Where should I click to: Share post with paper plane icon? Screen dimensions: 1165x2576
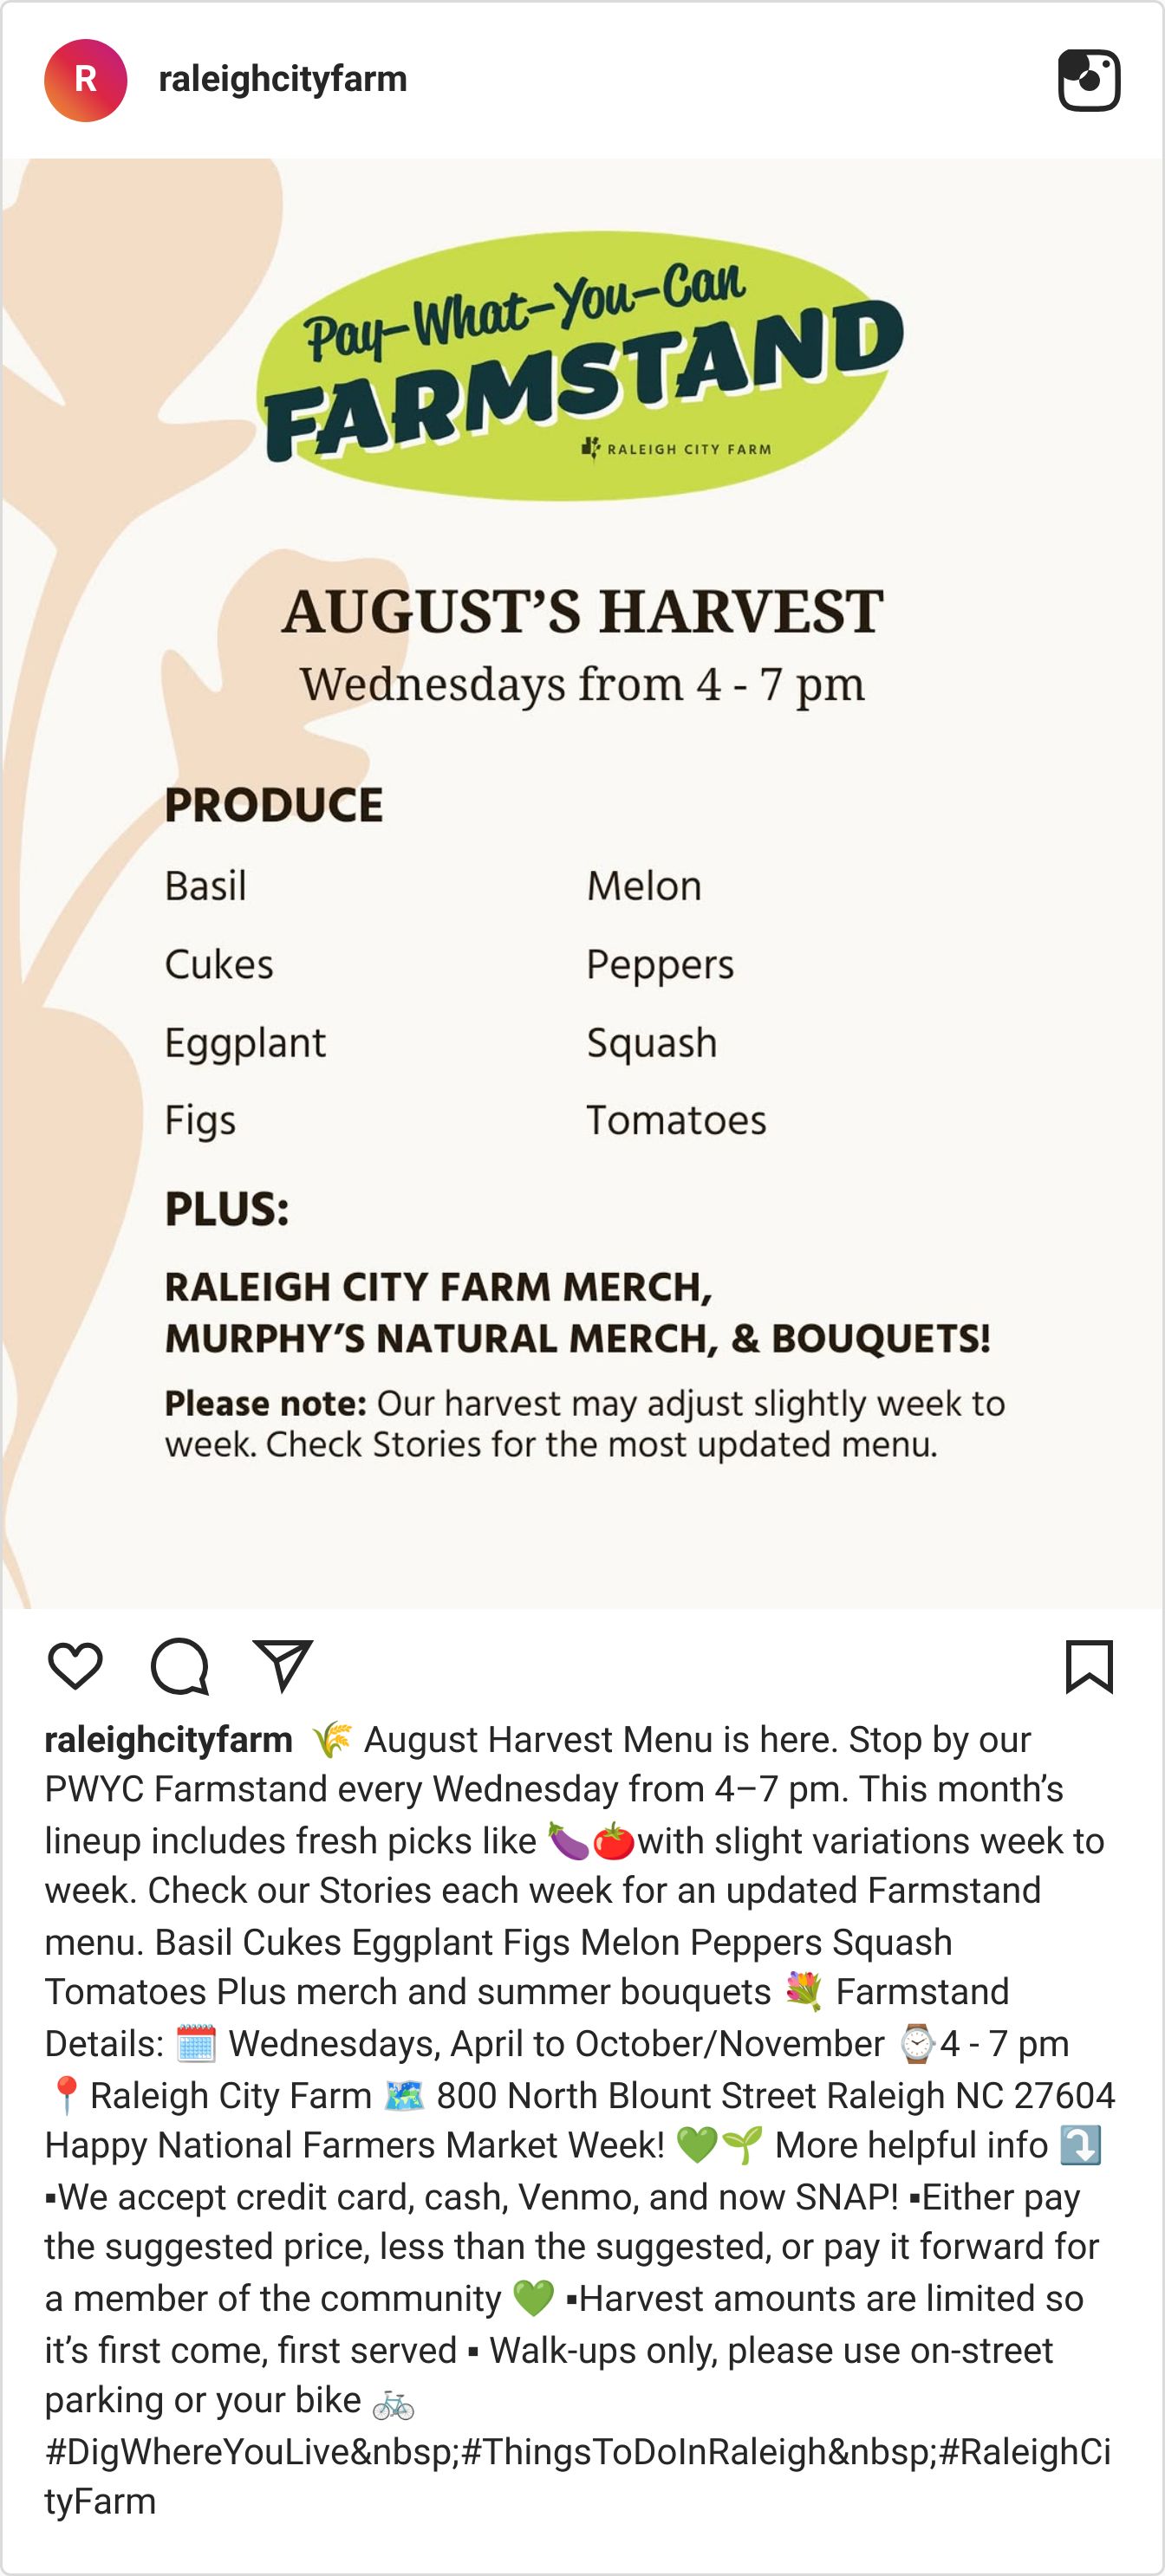tap(283, 1666)
